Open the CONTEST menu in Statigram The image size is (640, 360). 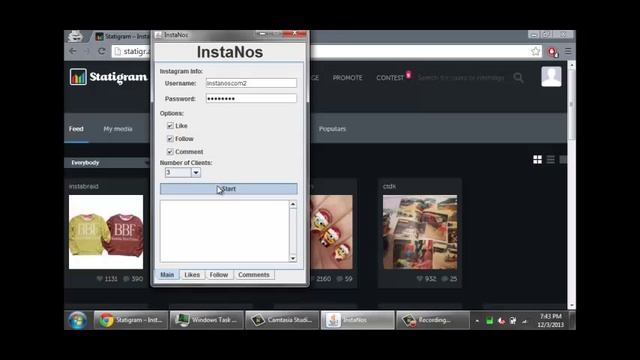tap(390, 78)
